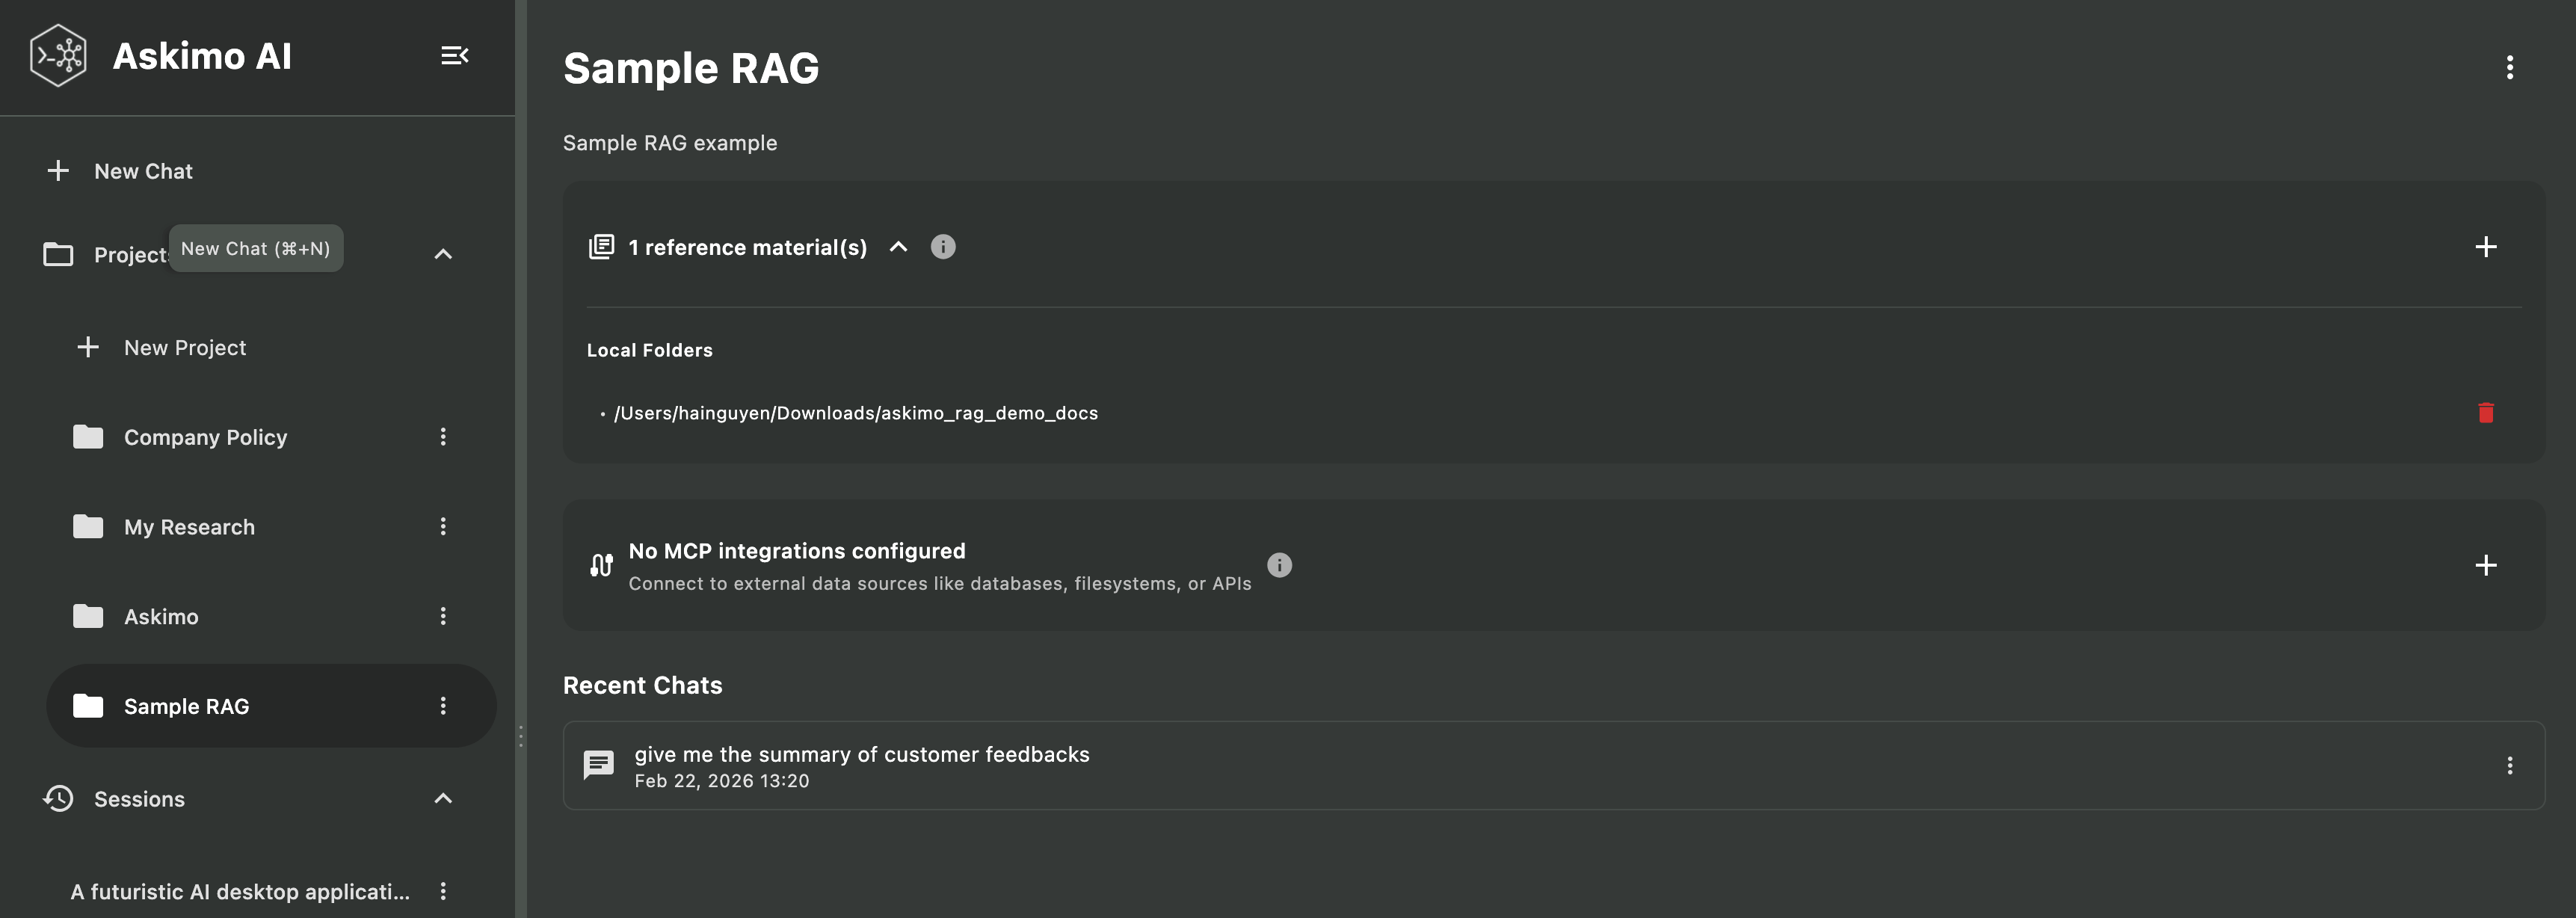Create a New Project
2576x918 pixels.
[x=185, y=347]
